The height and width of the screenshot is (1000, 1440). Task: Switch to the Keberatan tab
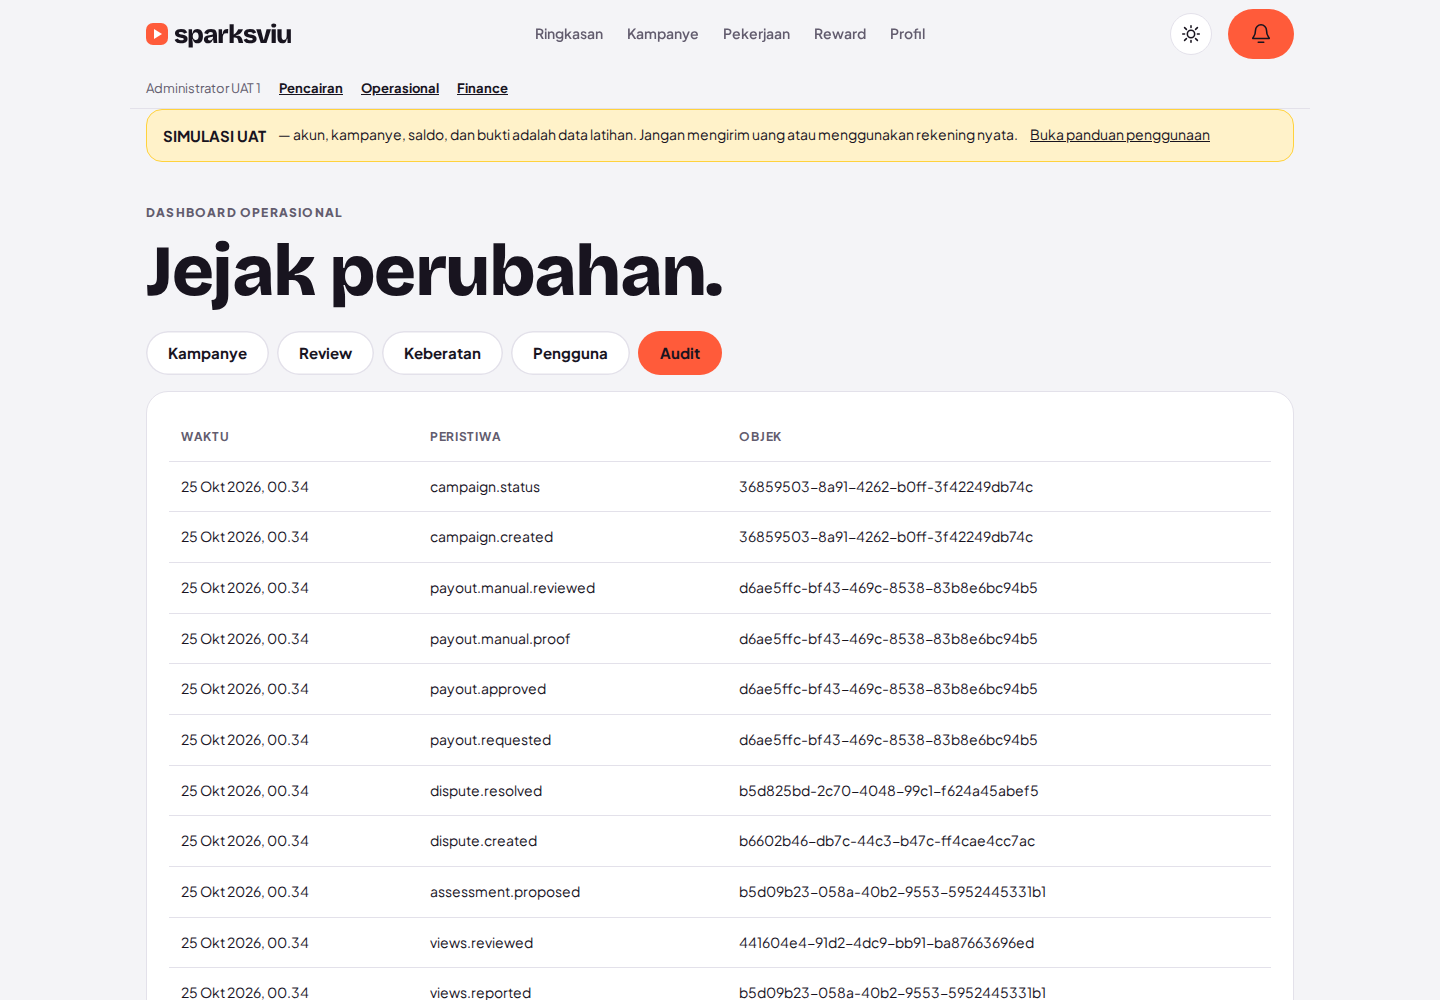442,353
